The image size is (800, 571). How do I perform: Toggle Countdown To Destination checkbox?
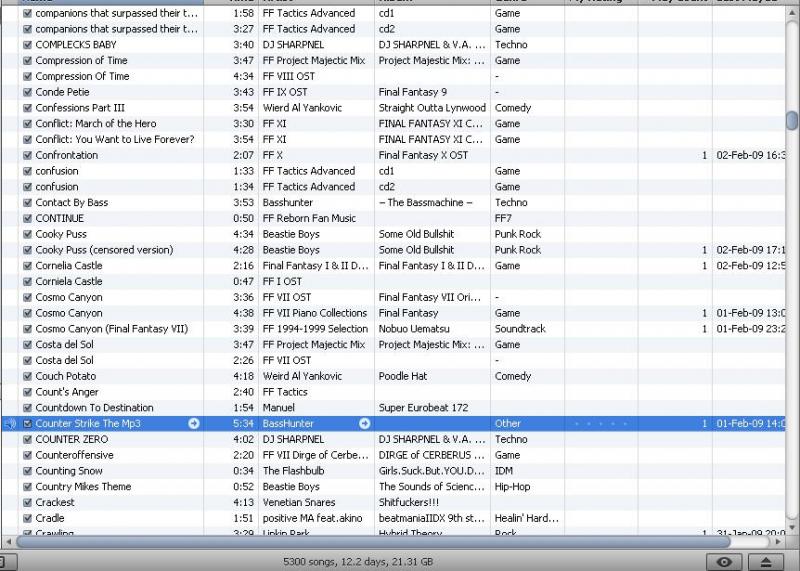[28, 408]
